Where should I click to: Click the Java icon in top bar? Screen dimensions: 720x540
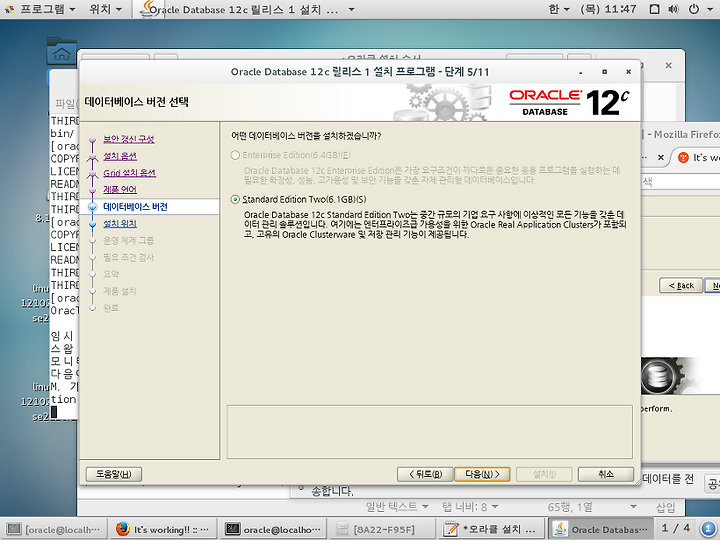[x=149, y=9]
